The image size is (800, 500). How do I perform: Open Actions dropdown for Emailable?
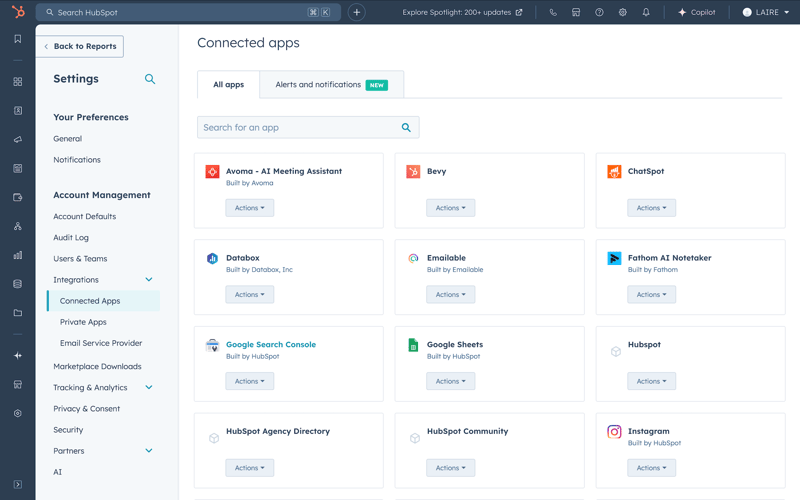click(x=451, y=294)
